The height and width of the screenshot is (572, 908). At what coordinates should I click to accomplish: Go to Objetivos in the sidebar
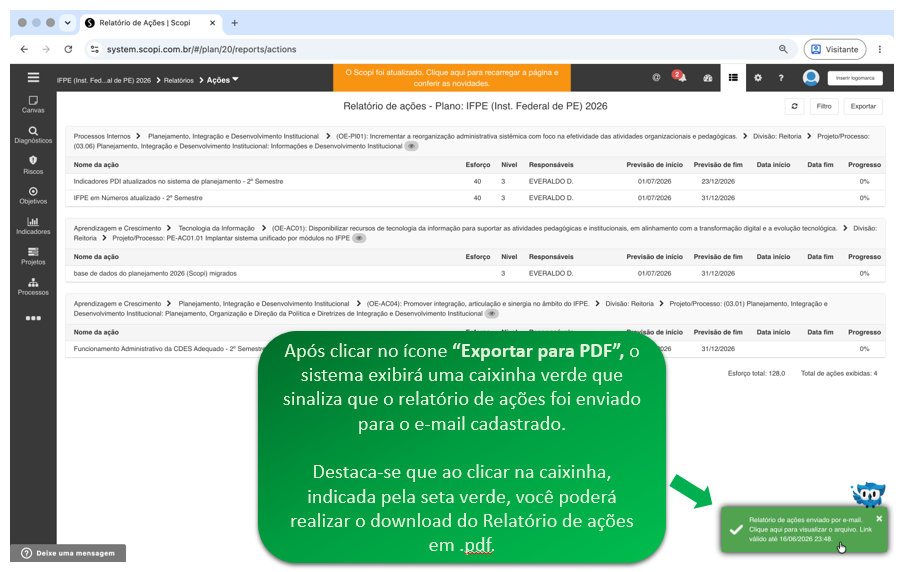coord(33,196)
